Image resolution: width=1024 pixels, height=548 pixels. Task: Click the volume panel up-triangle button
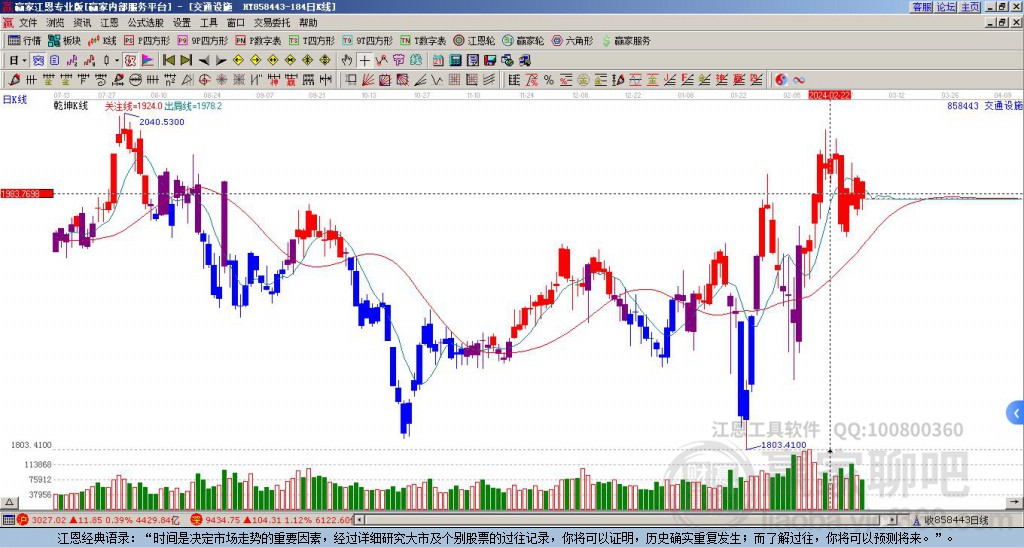tap(9, 502)
